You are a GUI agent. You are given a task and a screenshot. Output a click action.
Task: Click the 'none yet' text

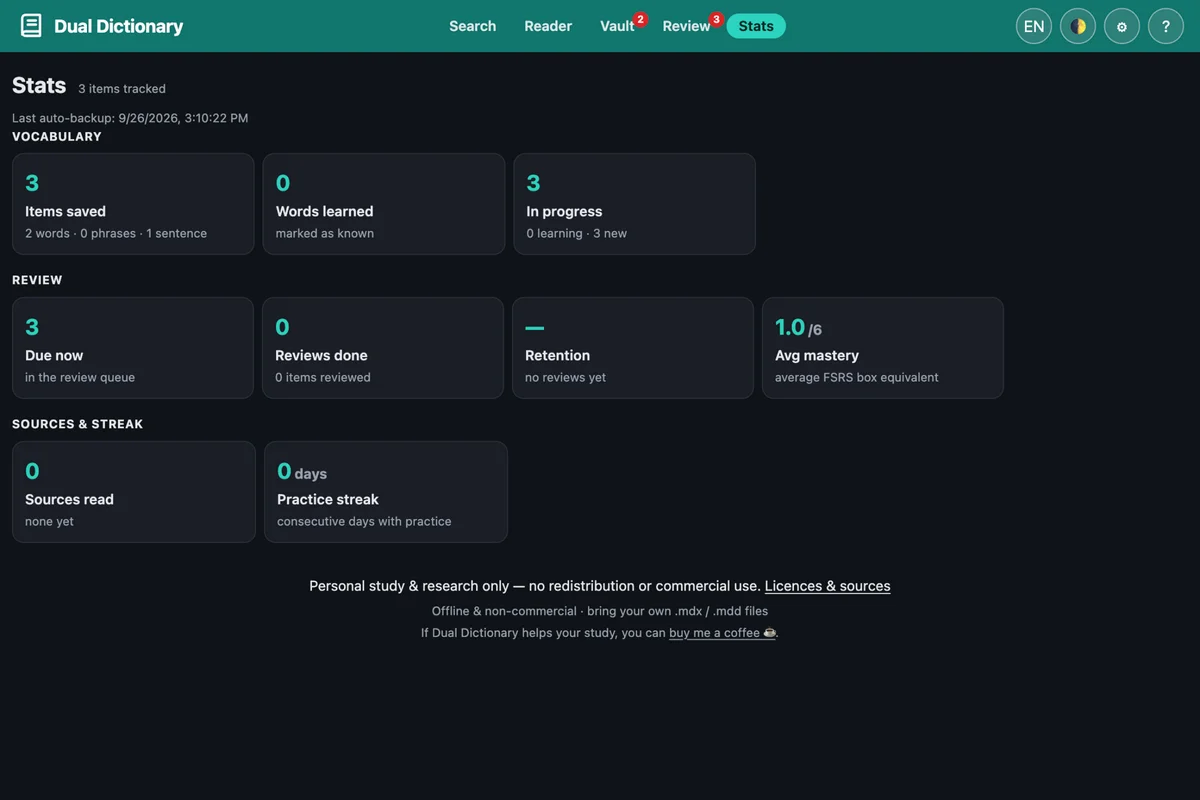tap(49, 521)
